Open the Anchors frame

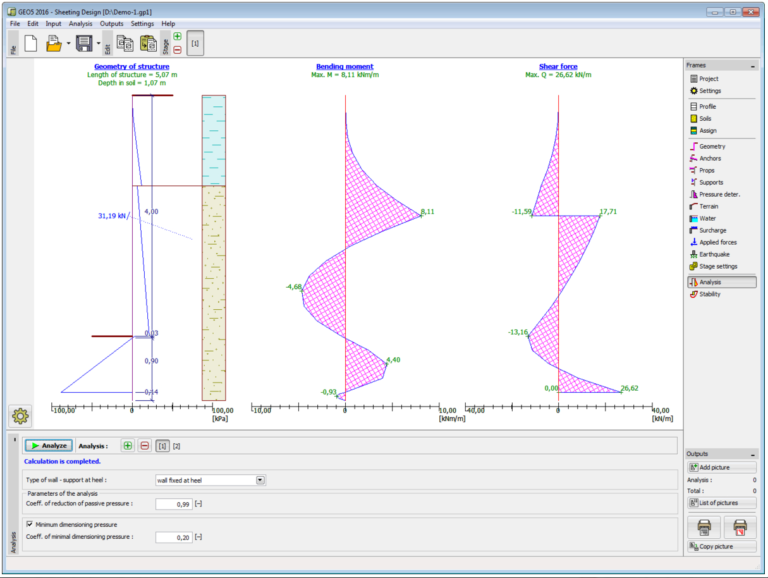[710, 158]
